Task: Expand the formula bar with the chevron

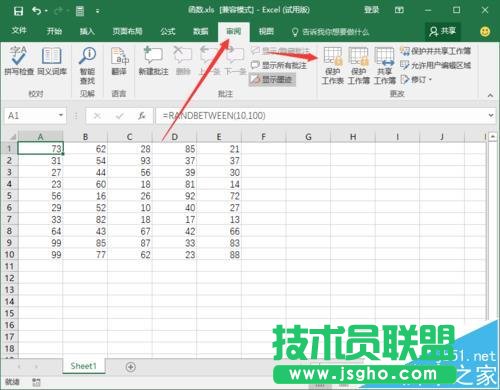Action: (x=491, y=115)
